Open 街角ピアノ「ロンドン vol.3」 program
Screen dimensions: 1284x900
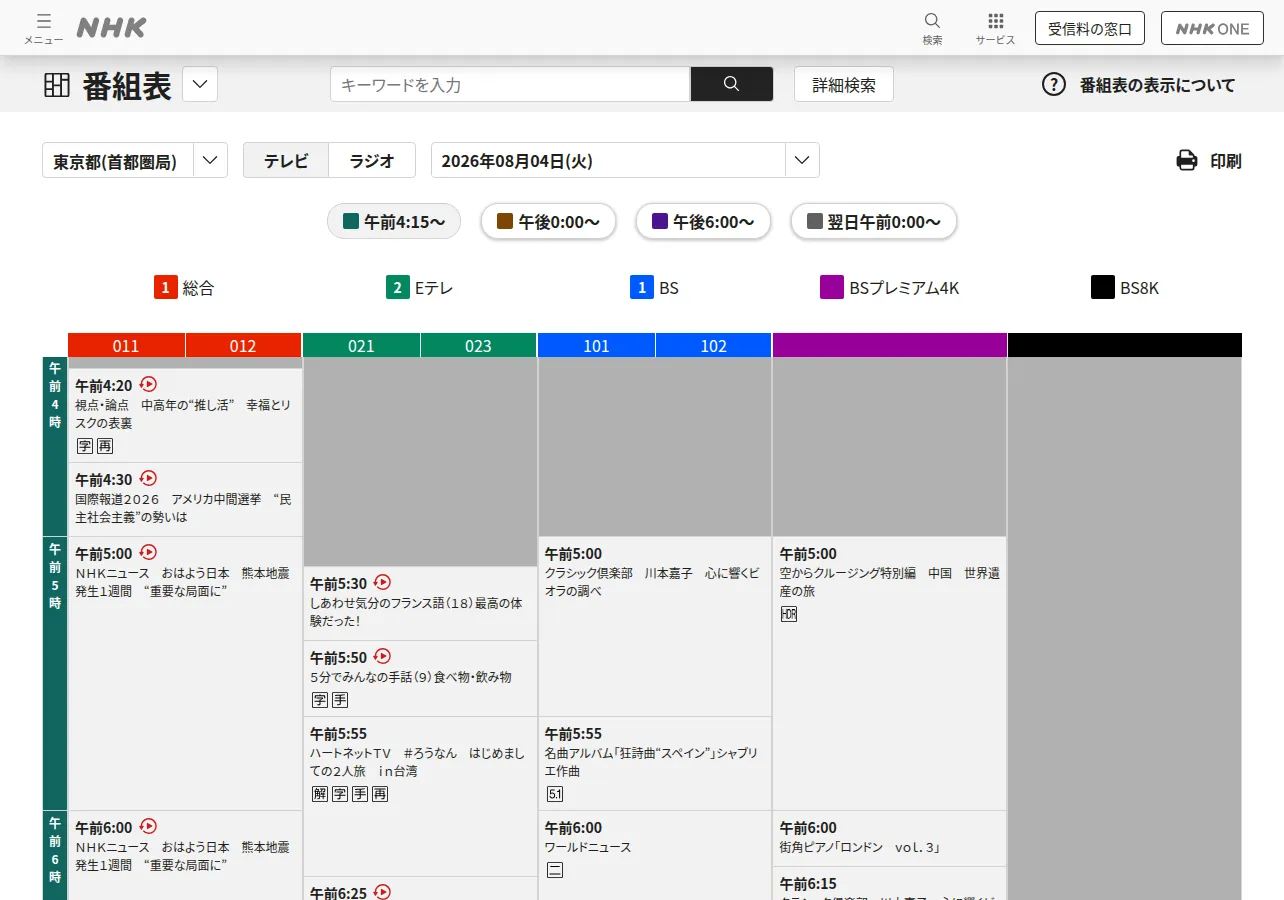[890, 838]
